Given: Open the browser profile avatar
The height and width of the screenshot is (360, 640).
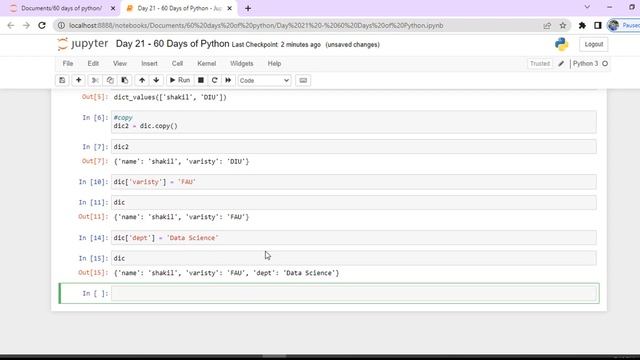Looking at the screenshot, I should (x=613, y=25).
